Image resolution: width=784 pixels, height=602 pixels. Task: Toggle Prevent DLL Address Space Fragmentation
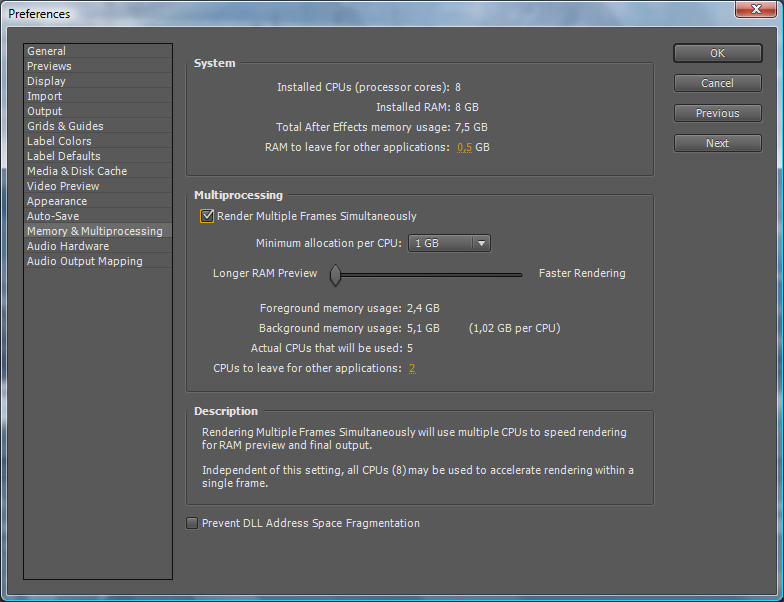coord(193,523)
